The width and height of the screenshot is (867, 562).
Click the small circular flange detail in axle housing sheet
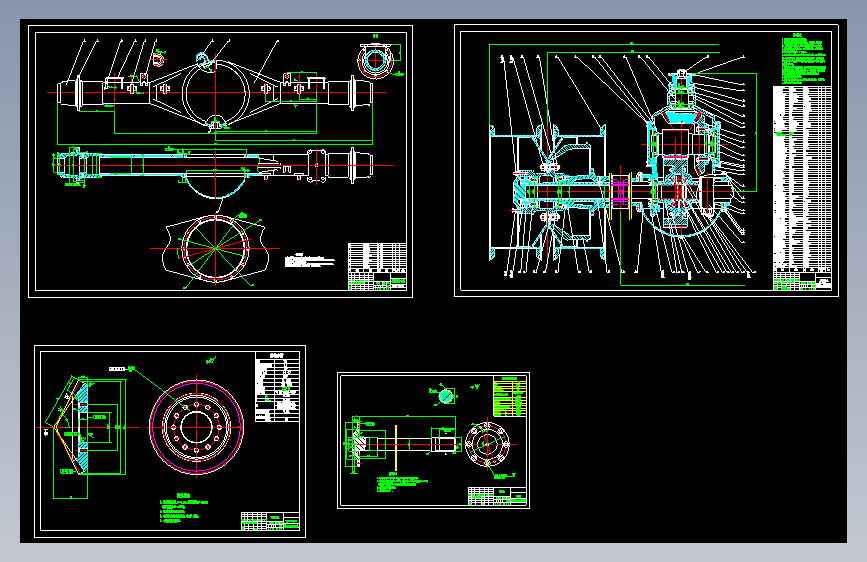(x=377, y=60)
